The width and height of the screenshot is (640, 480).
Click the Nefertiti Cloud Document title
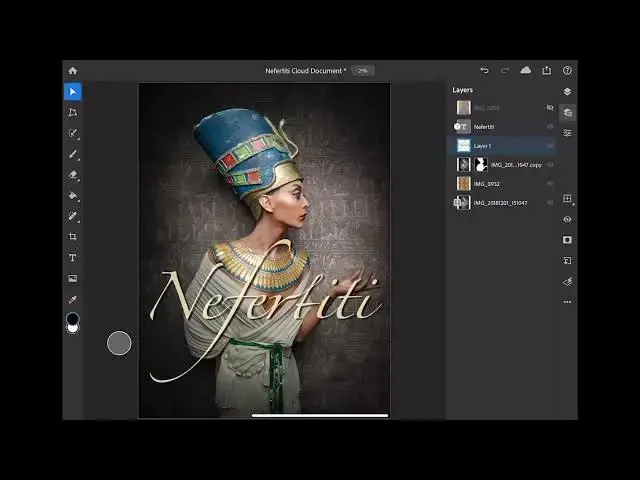coord(306,71)
